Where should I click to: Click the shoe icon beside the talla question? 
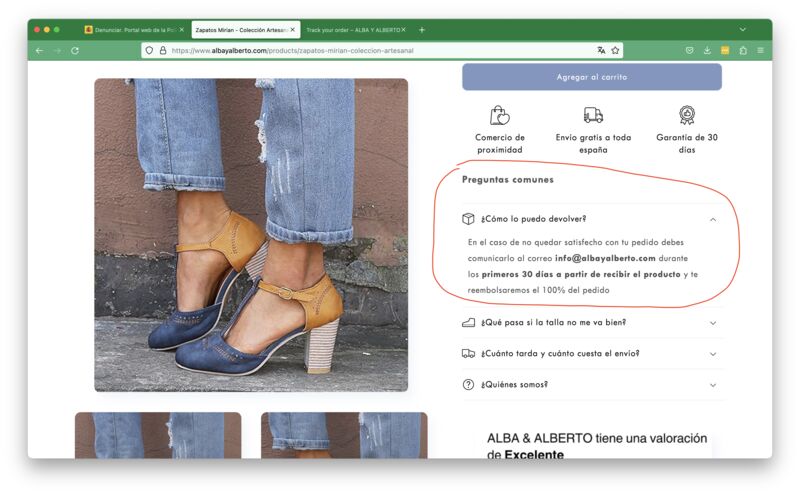pyautogui.click(x=468, y=323)
